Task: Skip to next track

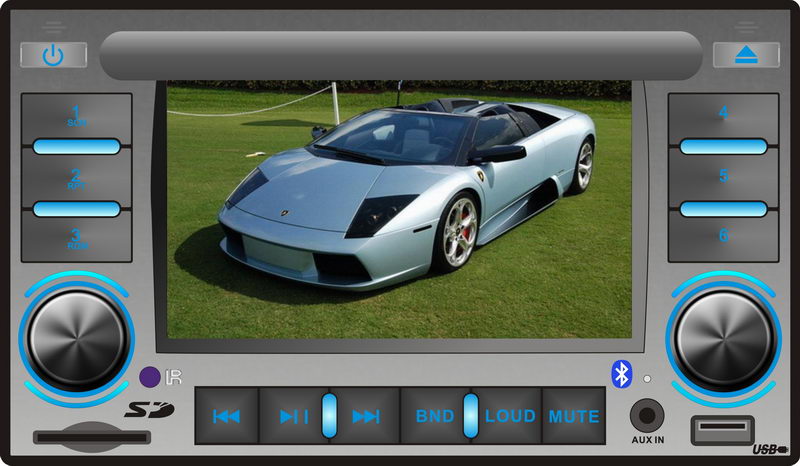Action: tap(367, 416)
